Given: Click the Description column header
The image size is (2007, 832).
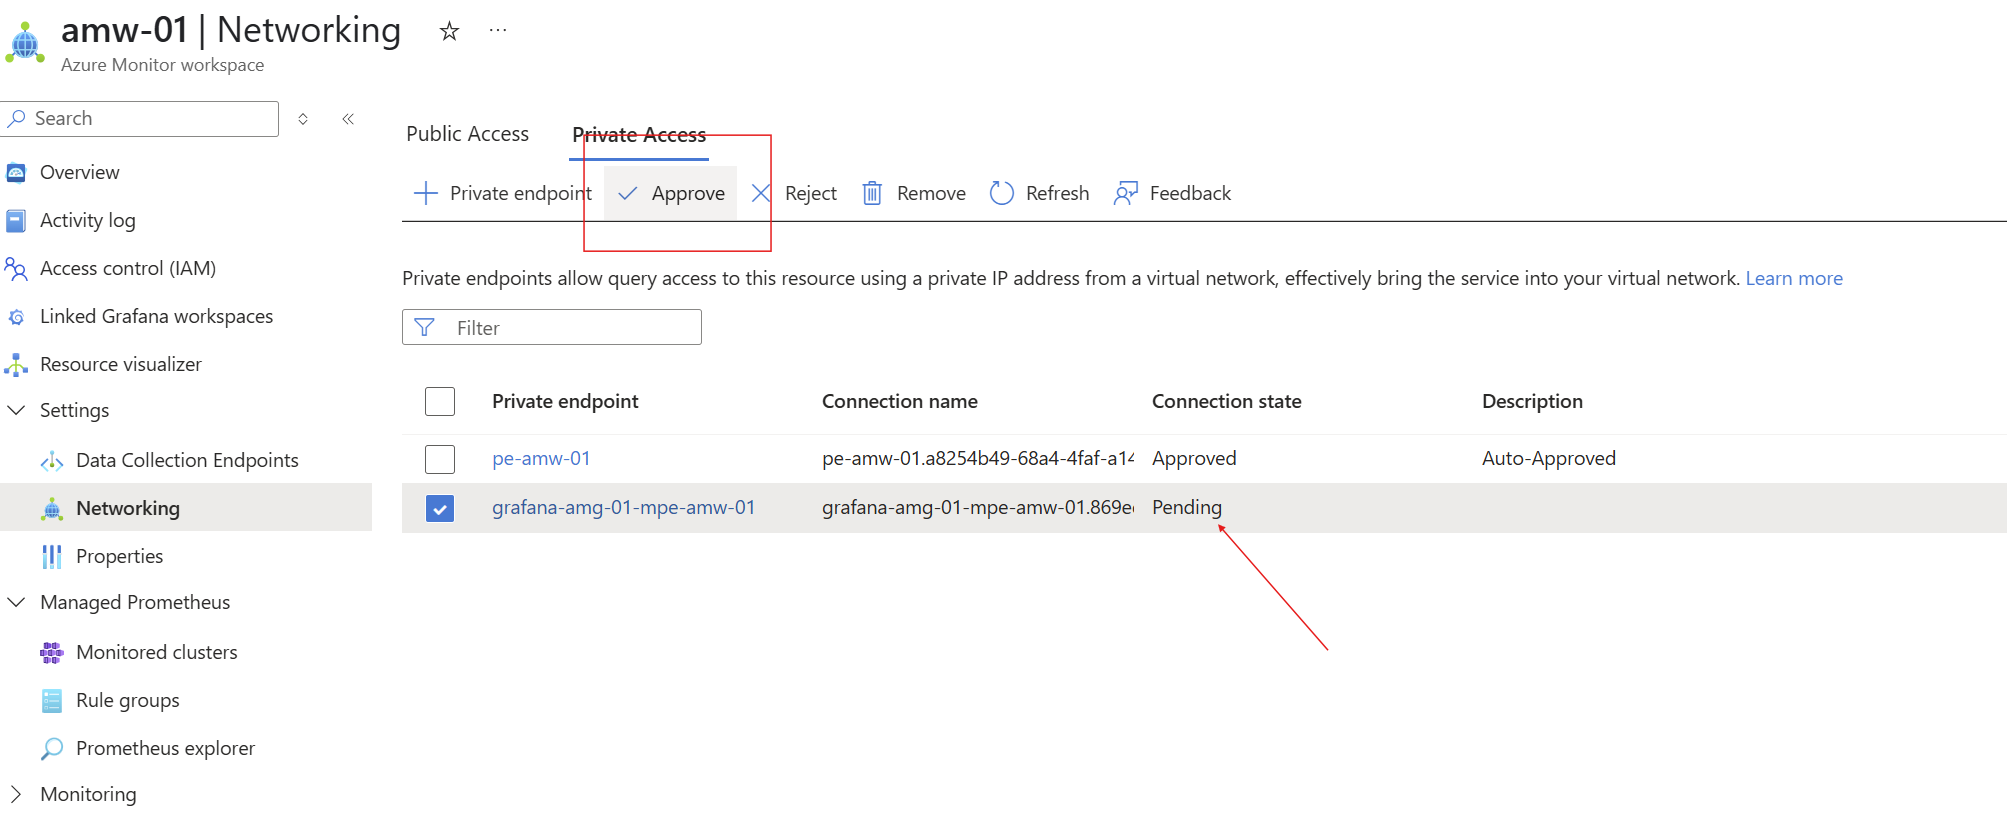Looking at the screenshot, I should (1532, 402).
